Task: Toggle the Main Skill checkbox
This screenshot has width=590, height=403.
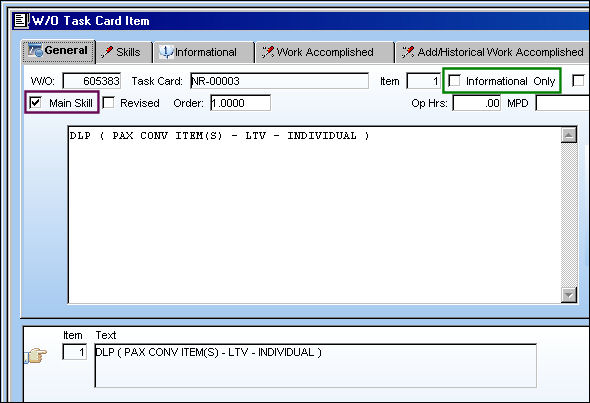Action: pos(35,102)
